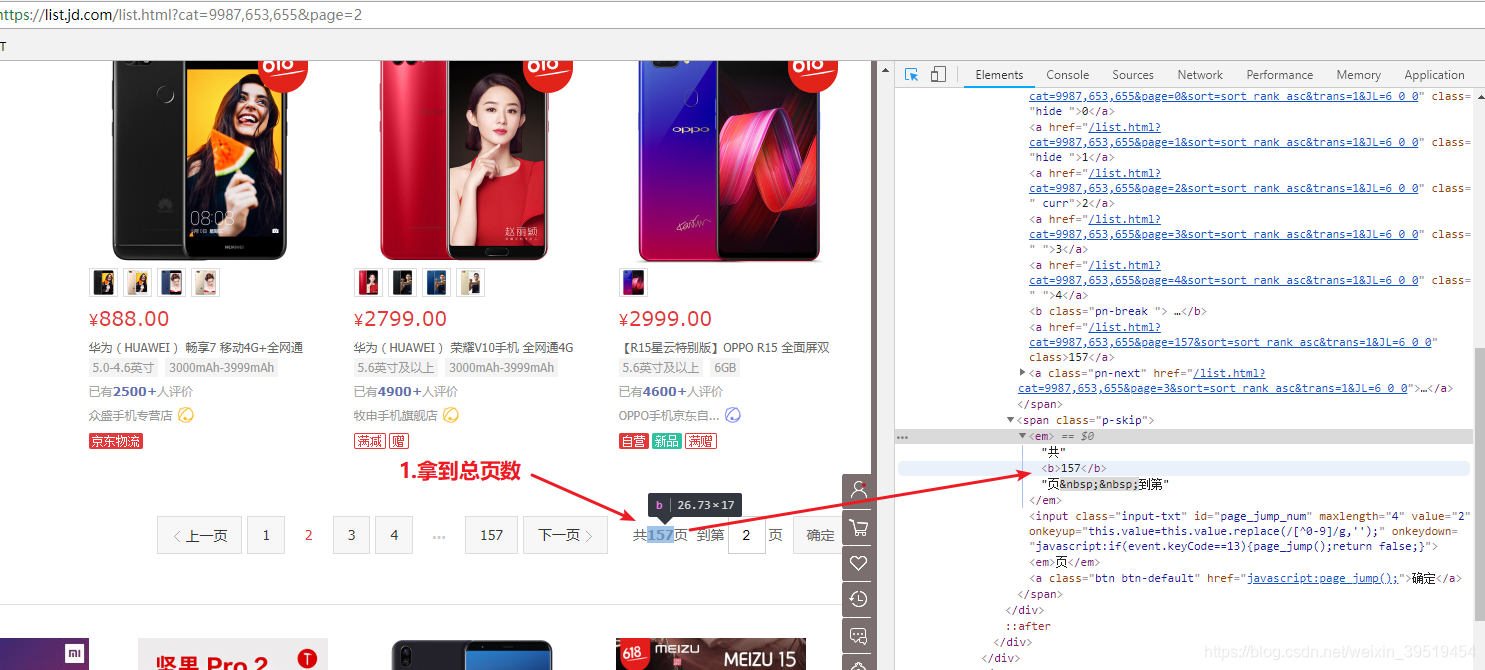Viewport: 1485px width, 670px height.
Task: Click the contact icon beside 众盛手机专营店
Action: pyautogui.click(x=186, y=415)
